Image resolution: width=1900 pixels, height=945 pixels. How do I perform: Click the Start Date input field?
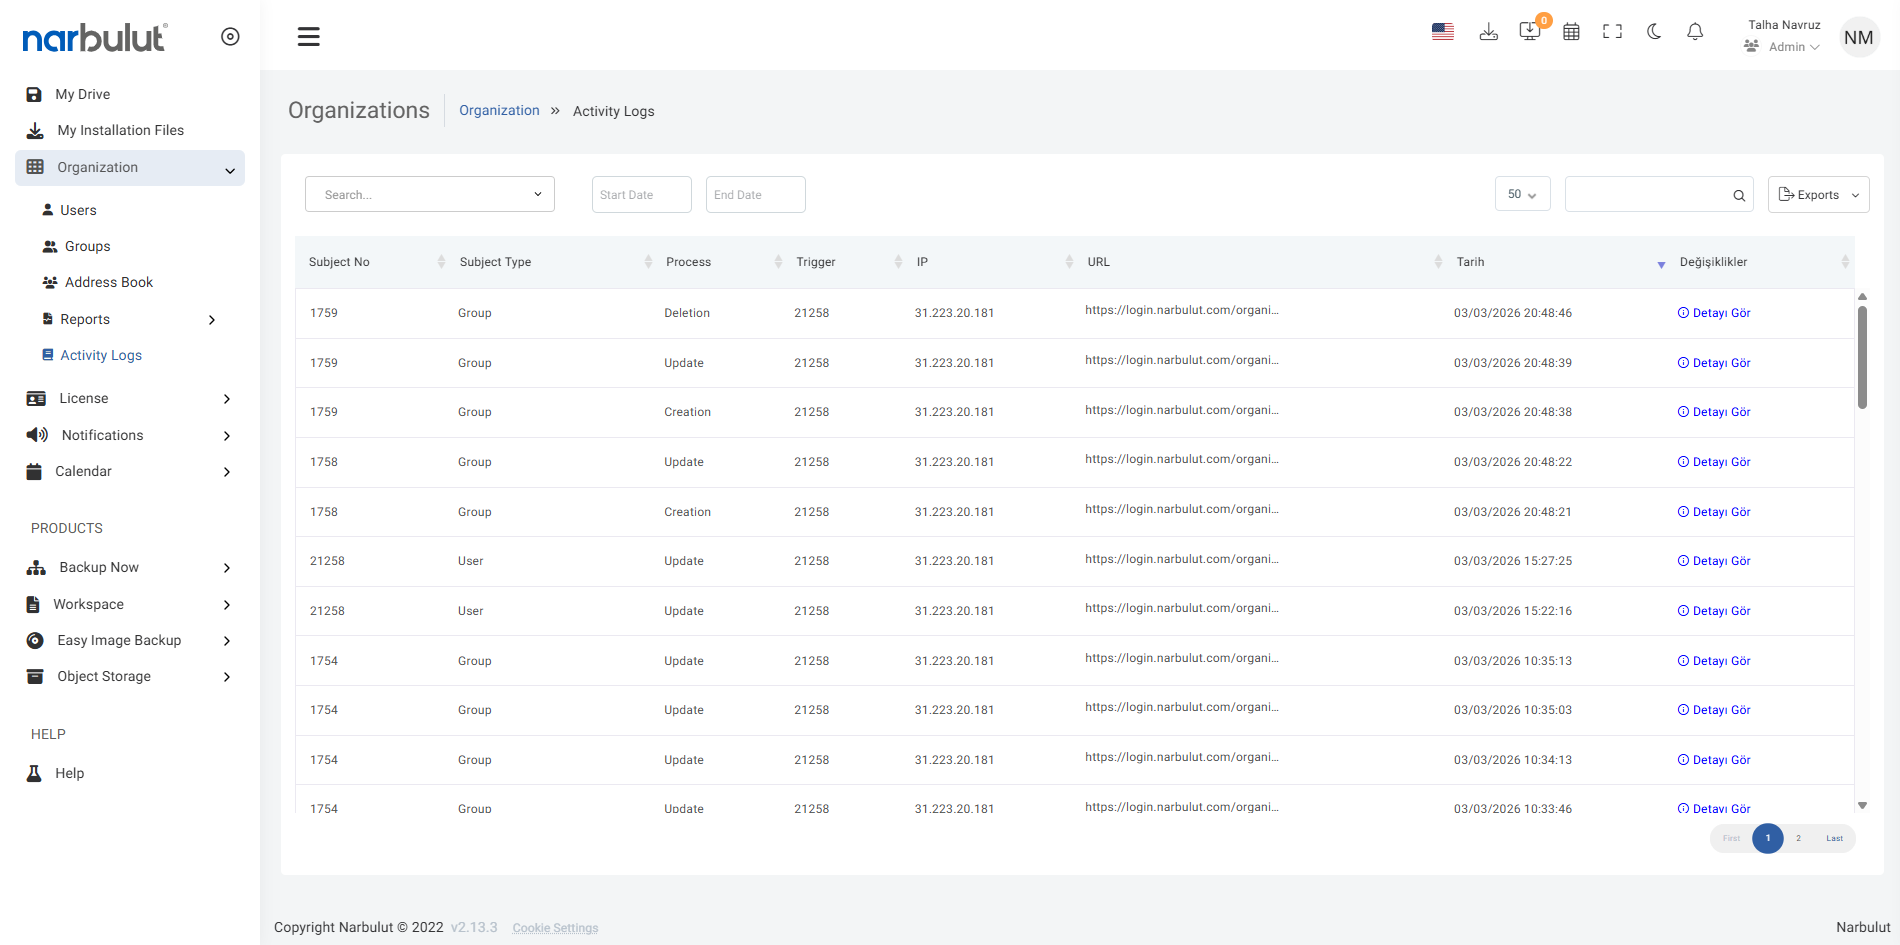[x=641, y=195]
